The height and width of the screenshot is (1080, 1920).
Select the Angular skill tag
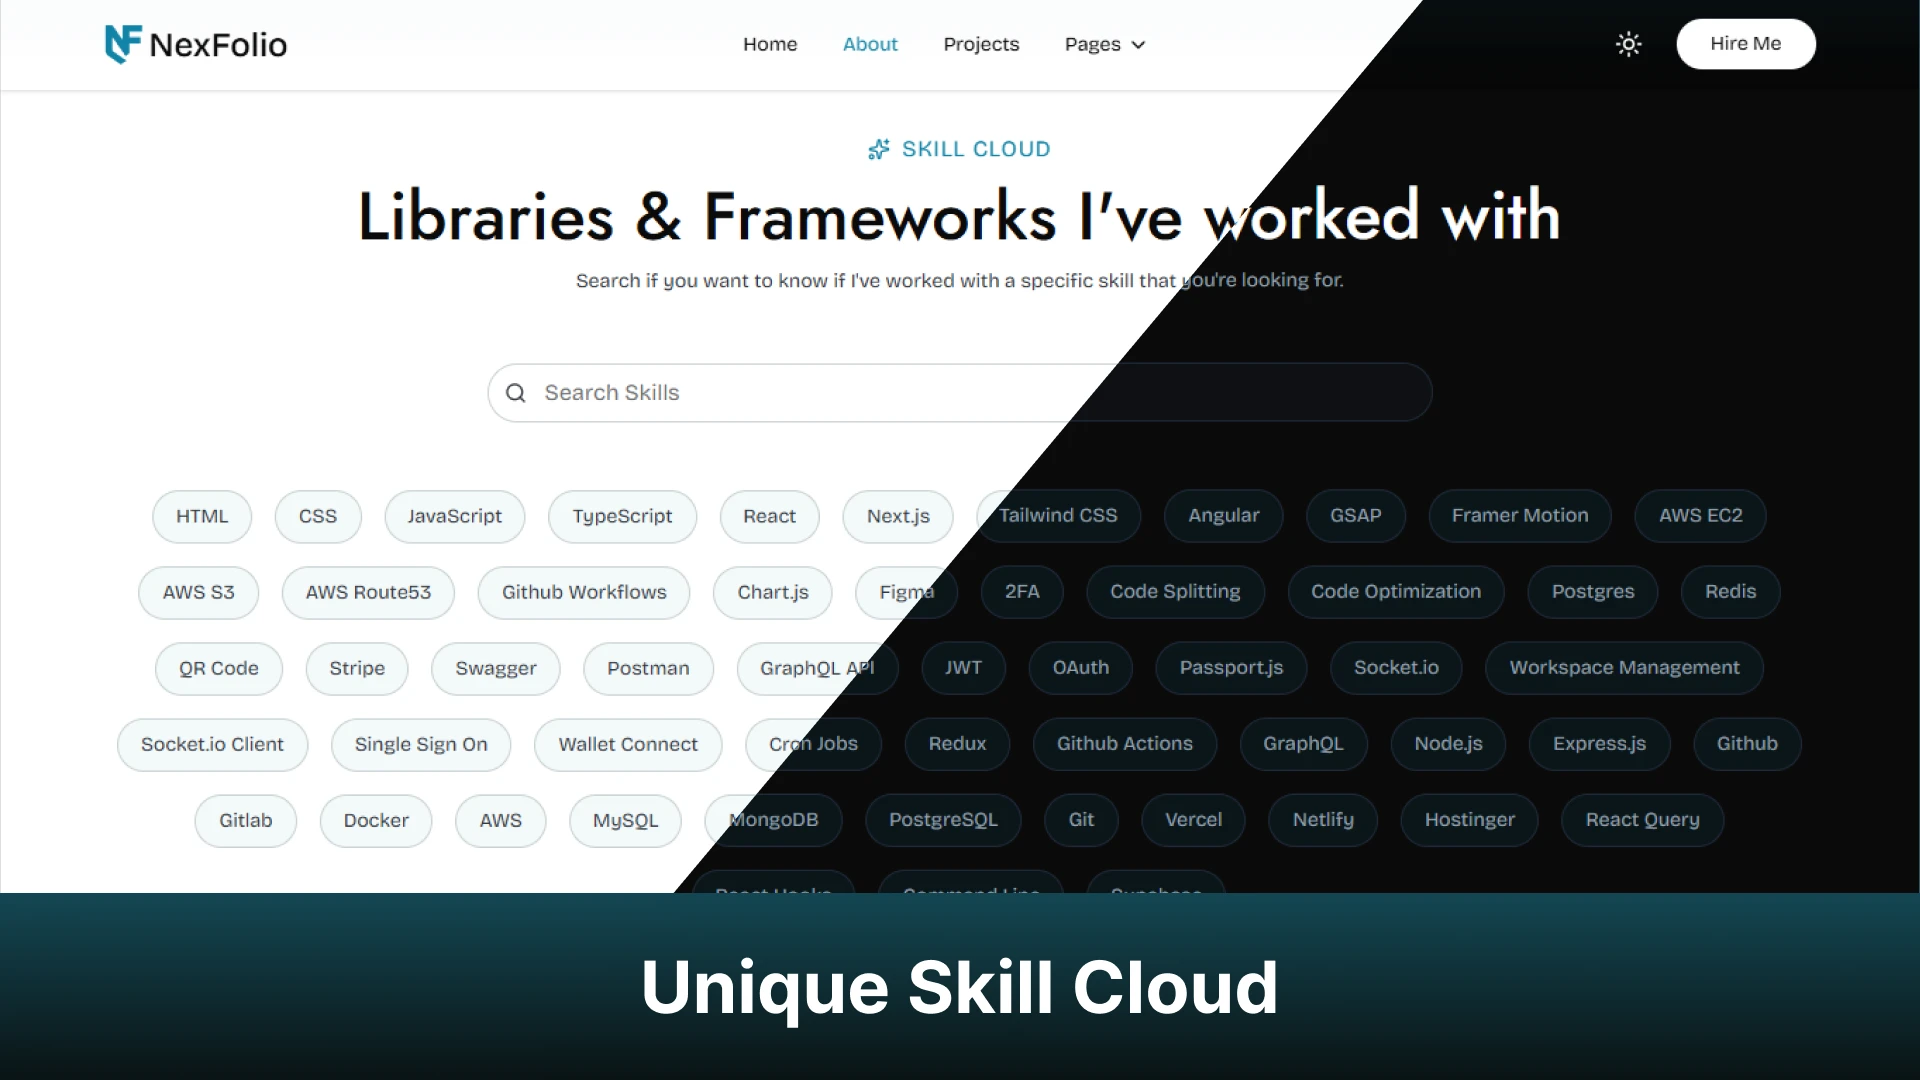(1224, 515)
